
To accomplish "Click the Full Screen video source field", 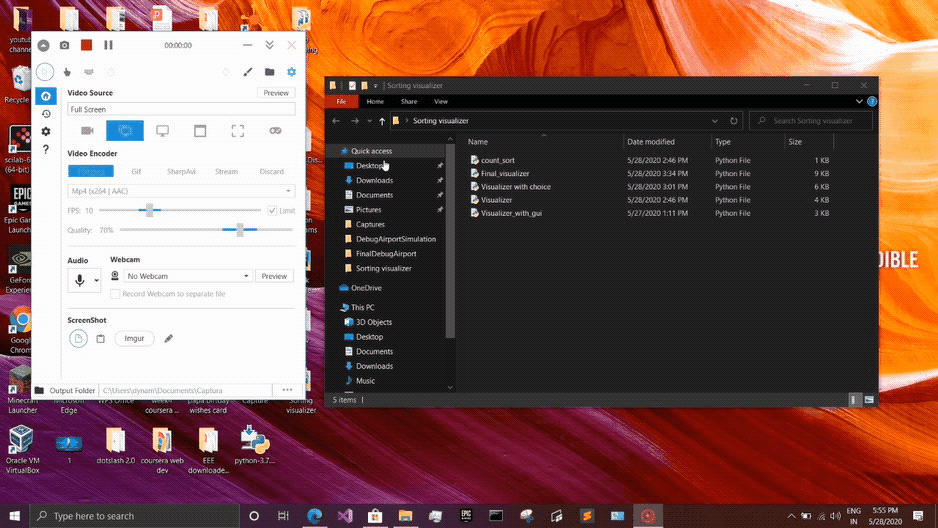I will [181, 109].
